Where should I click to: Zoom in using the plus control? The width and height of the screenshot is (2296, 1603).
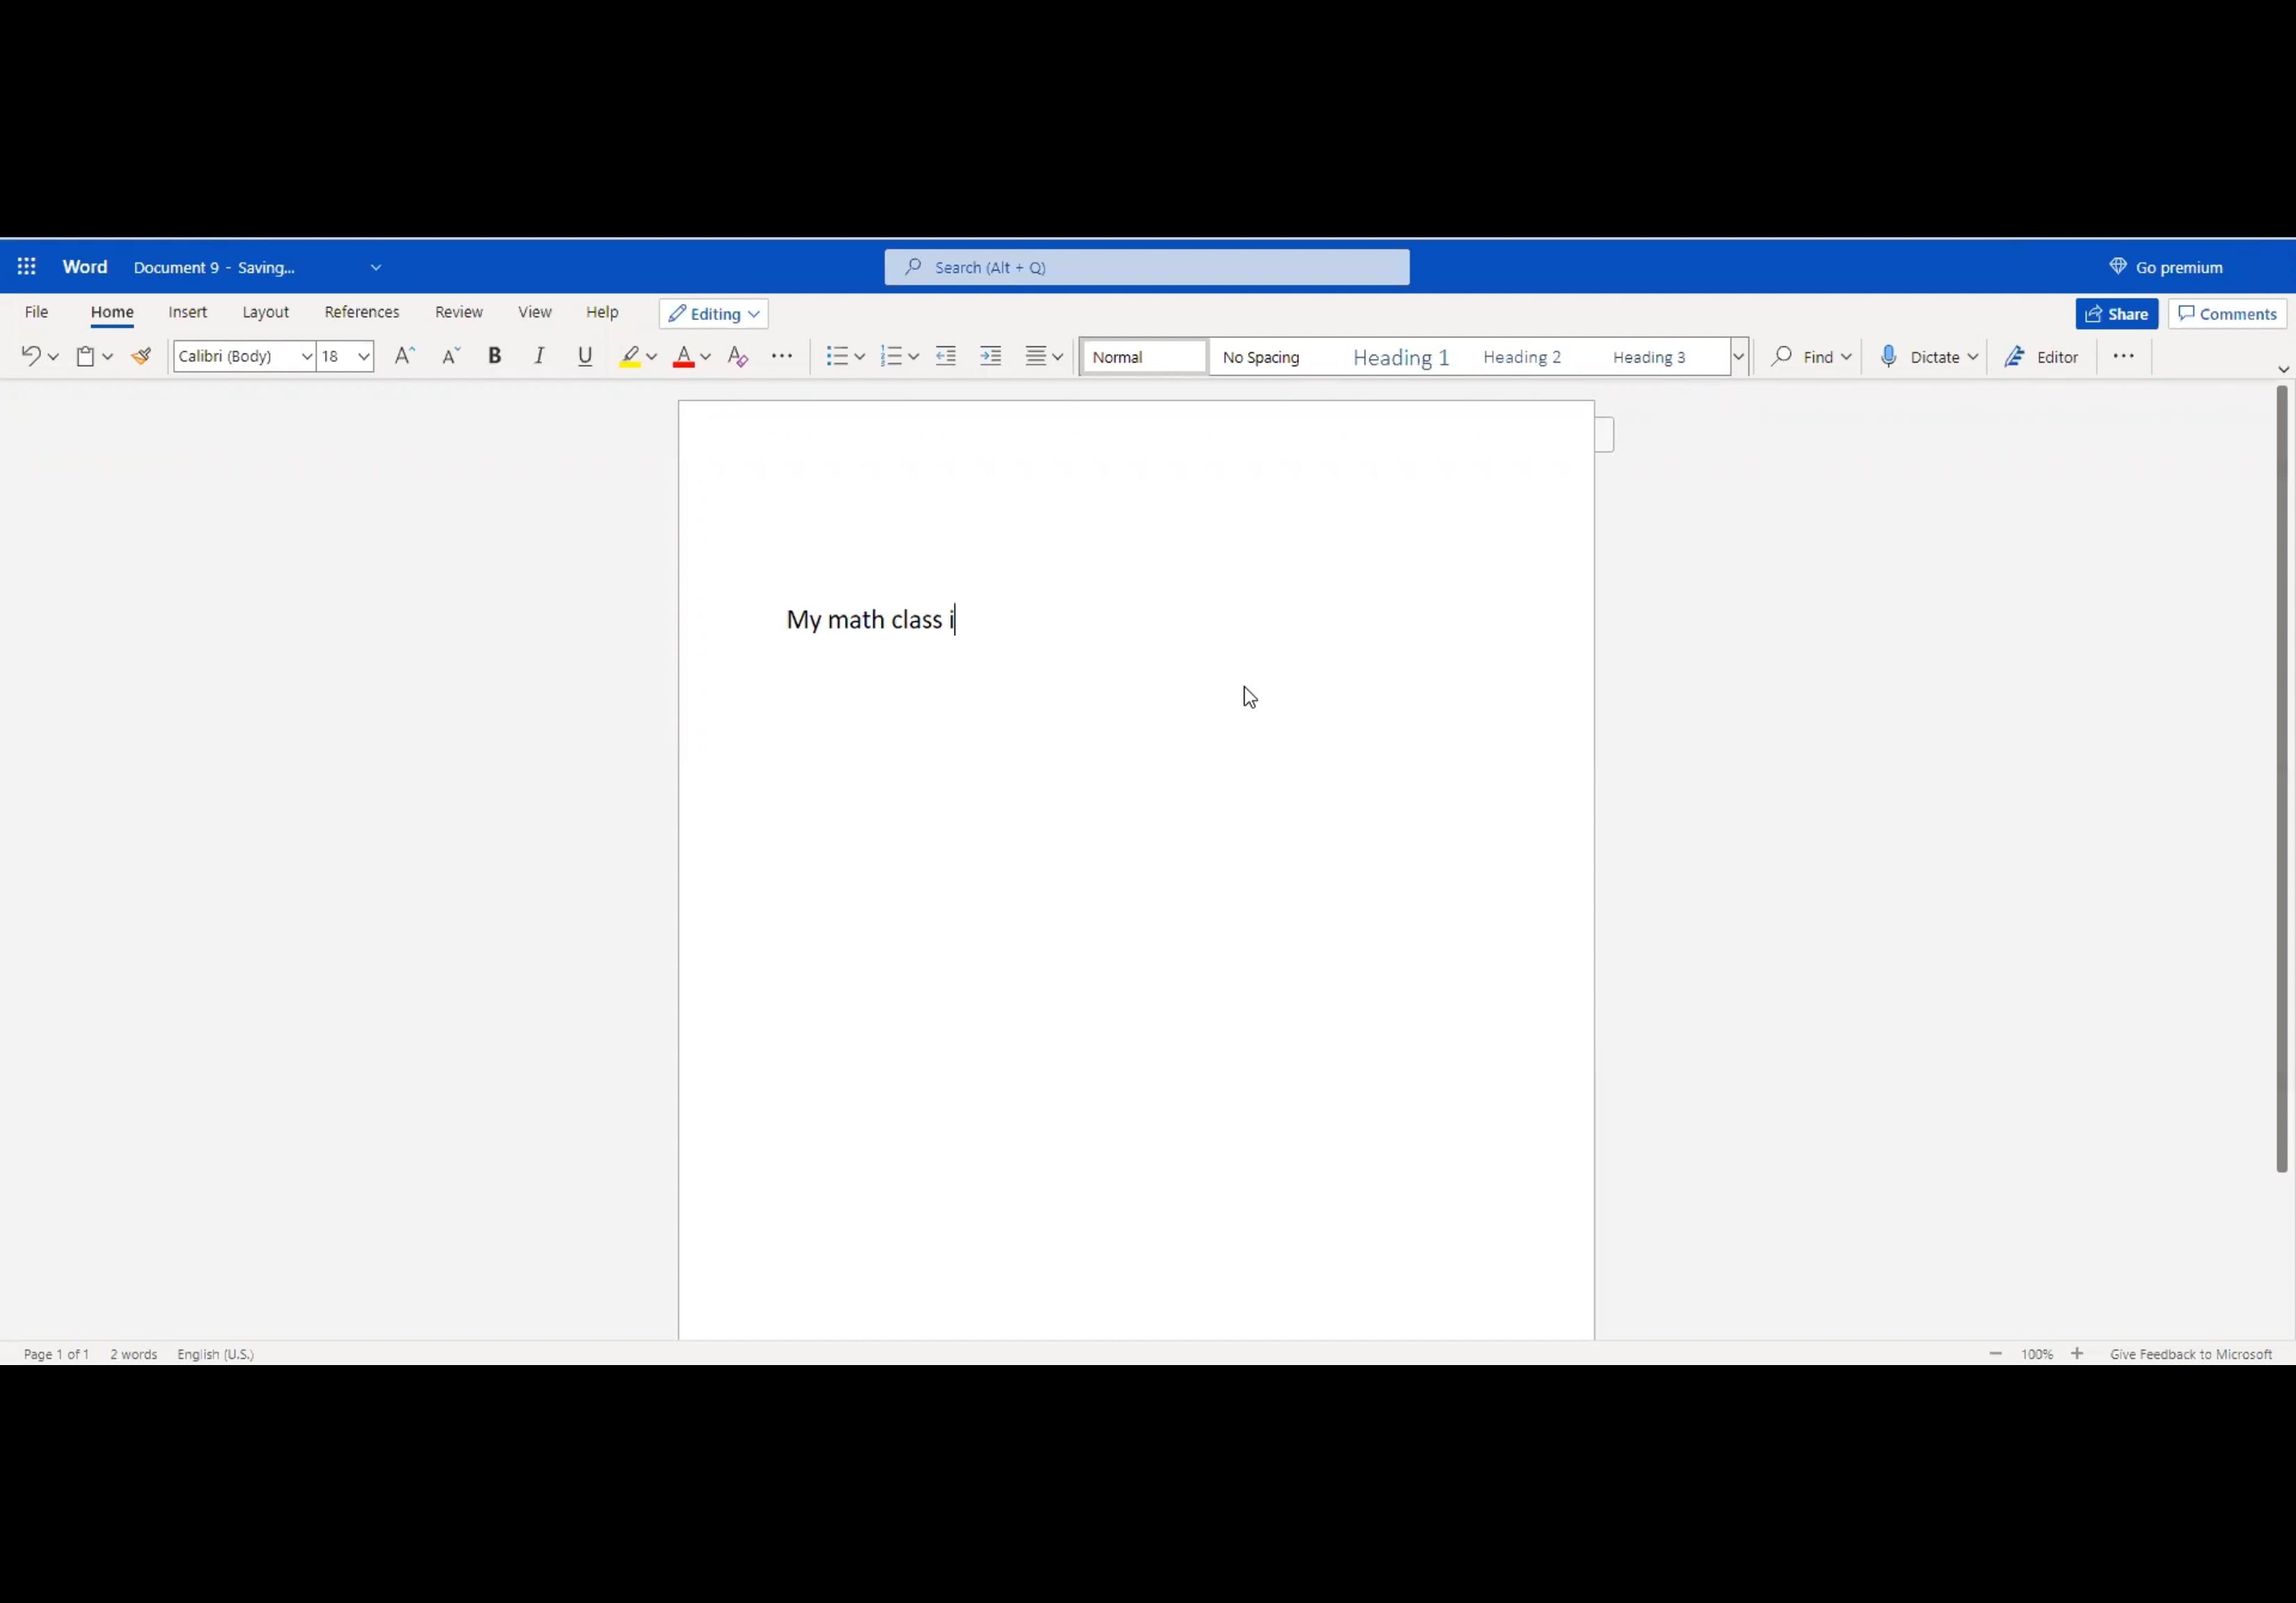(2078, 1353)
